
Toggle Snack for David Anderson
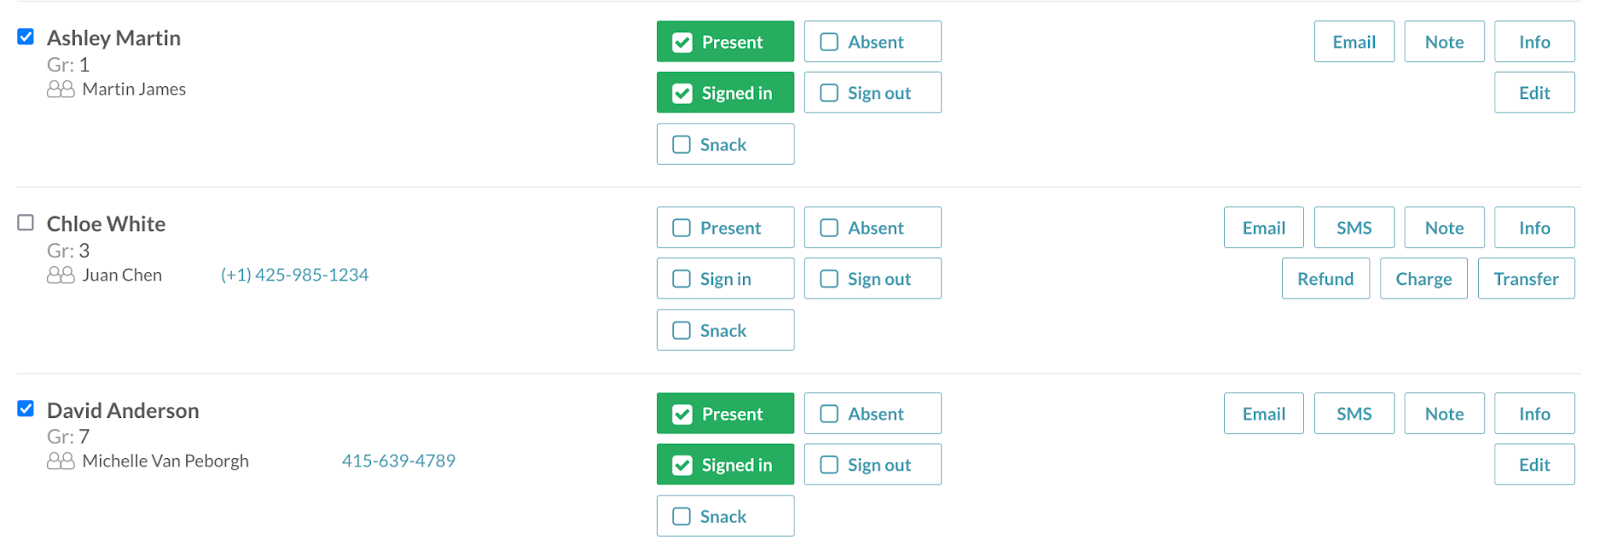[x=725, y=516]
